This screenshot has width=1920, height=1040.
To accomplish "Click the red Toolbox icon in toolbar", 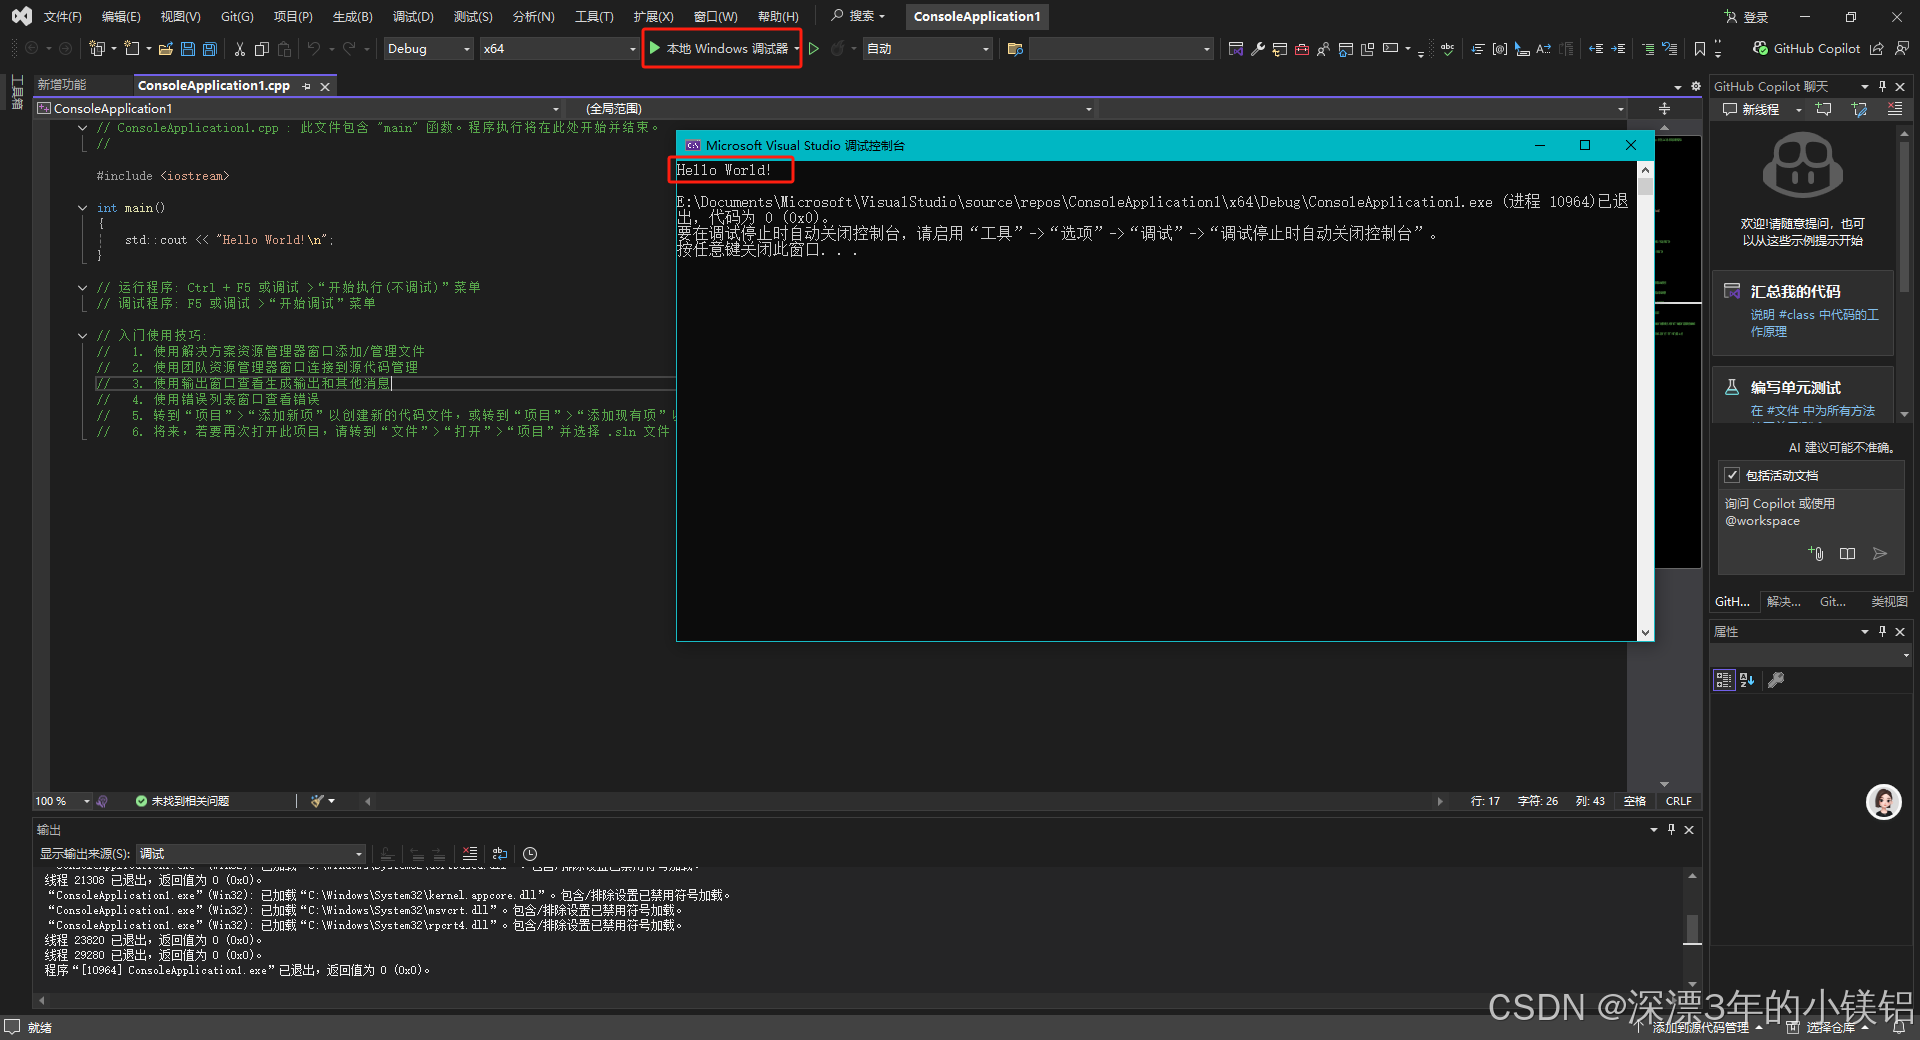I will (1302, 48).
